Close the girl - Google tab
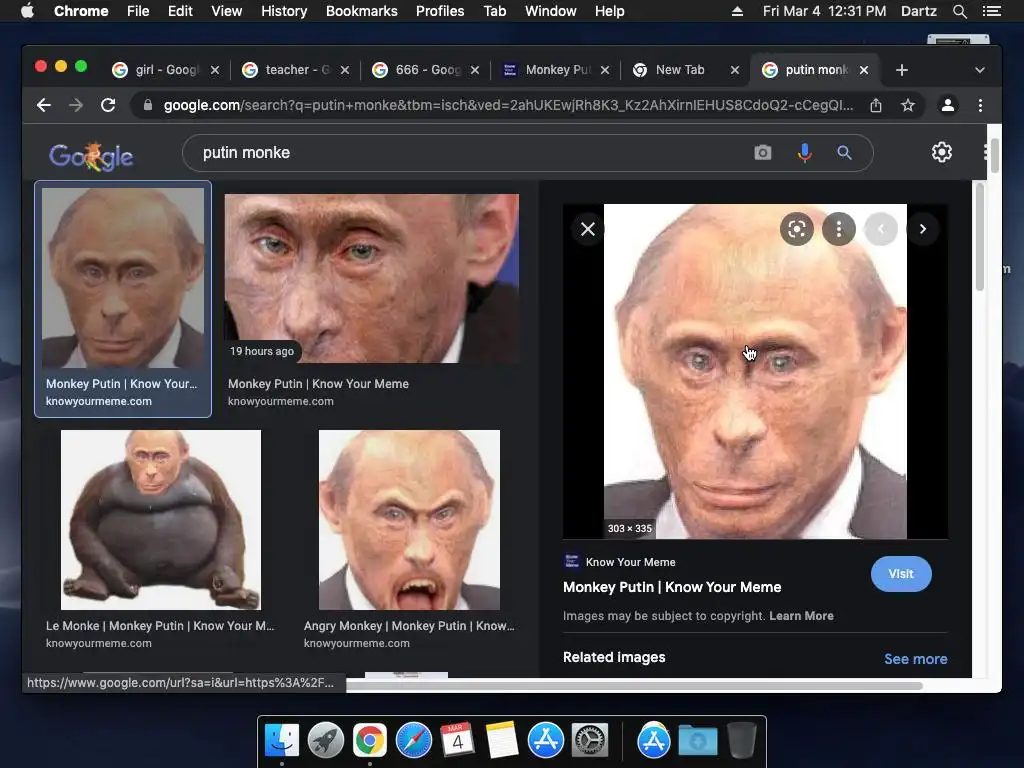This screenshot has width=1024, height=768. tap(215, 70)
